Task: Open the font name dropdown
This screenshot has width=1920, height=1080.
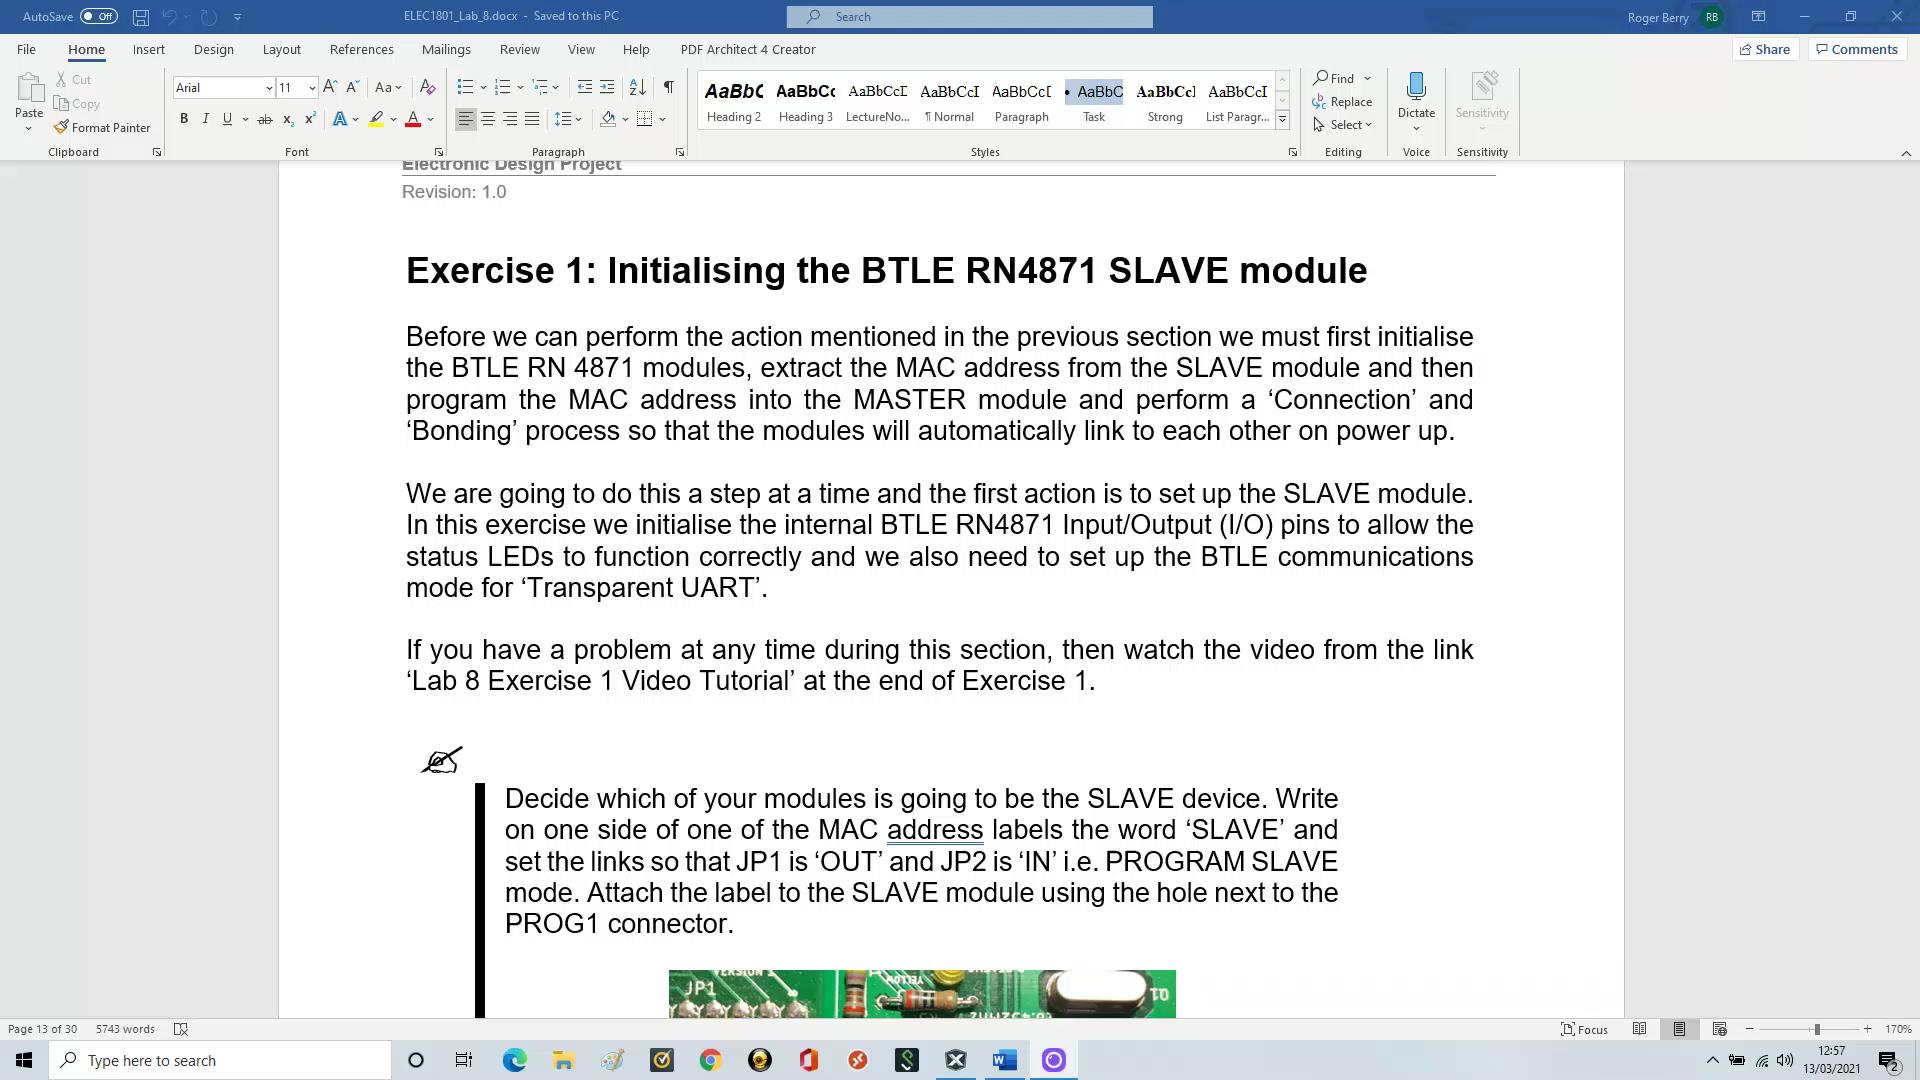Action: tap(268, 87)
